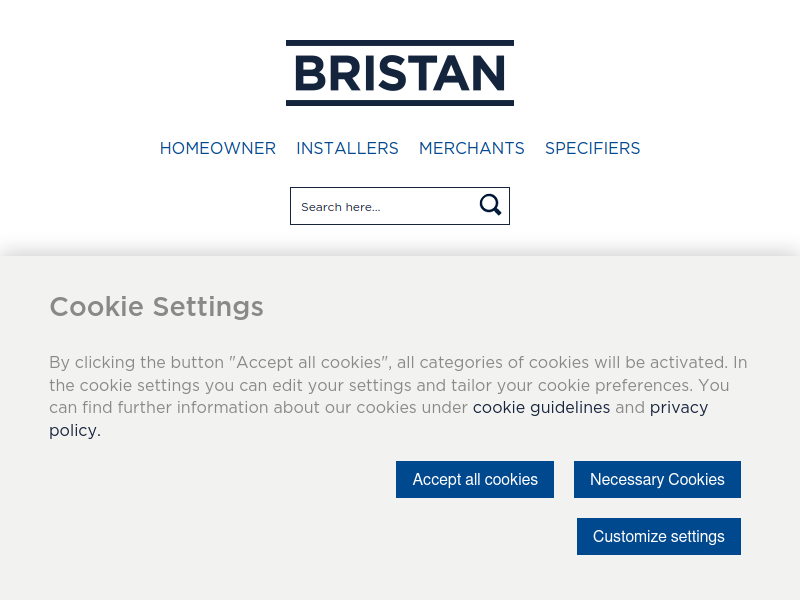Select Merchants in the navigation
This screenshot has height=600, width=800.
(471, 148)
